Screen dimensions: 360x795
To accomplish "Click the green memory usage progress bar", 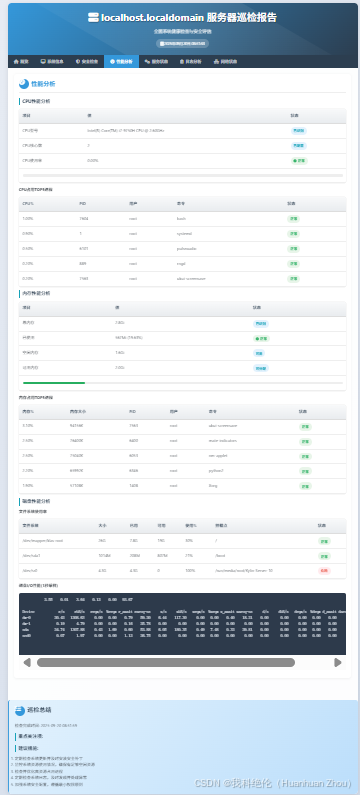I will pyautogui.click(x=54, y=383).
